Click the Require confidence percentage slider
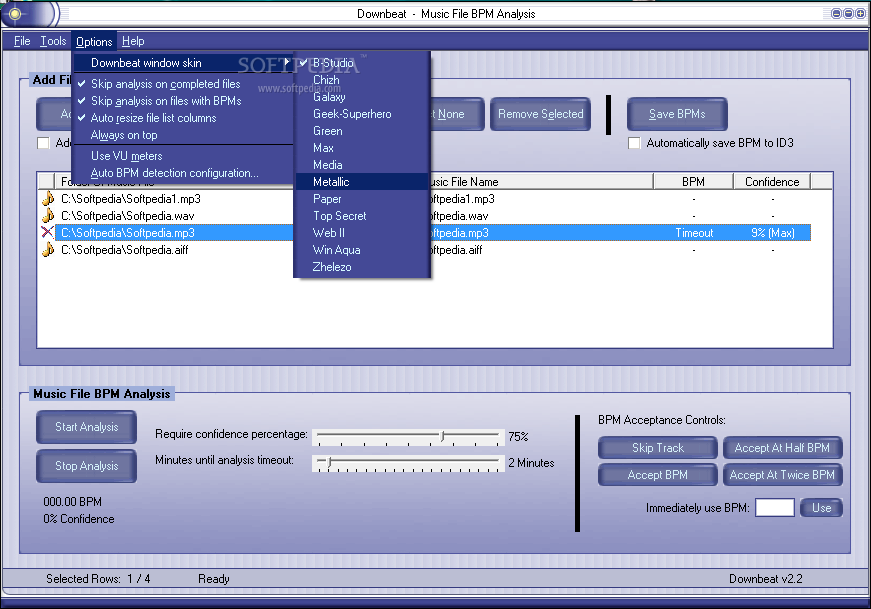The image size is (871, 609). (x=408, y=437)
